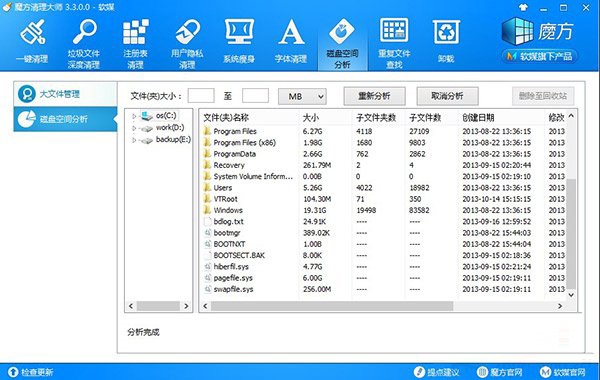Open the 字体清理 font cleaner
Viewport: 600px width, 380px height.
(x=291, y=42)
